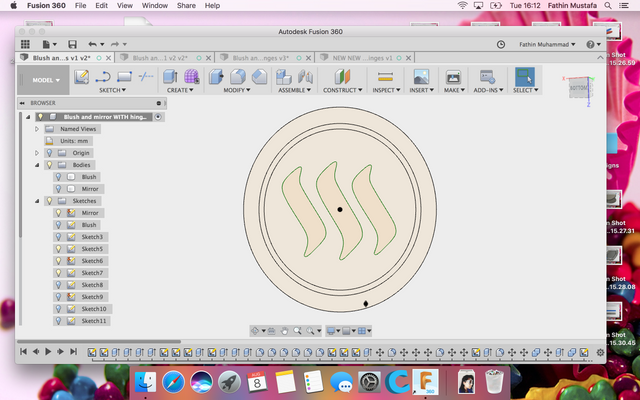The width and height of the screenshot is (640, 400).
Task: Open Safari from the Dock
Action: tap(173, 383)
